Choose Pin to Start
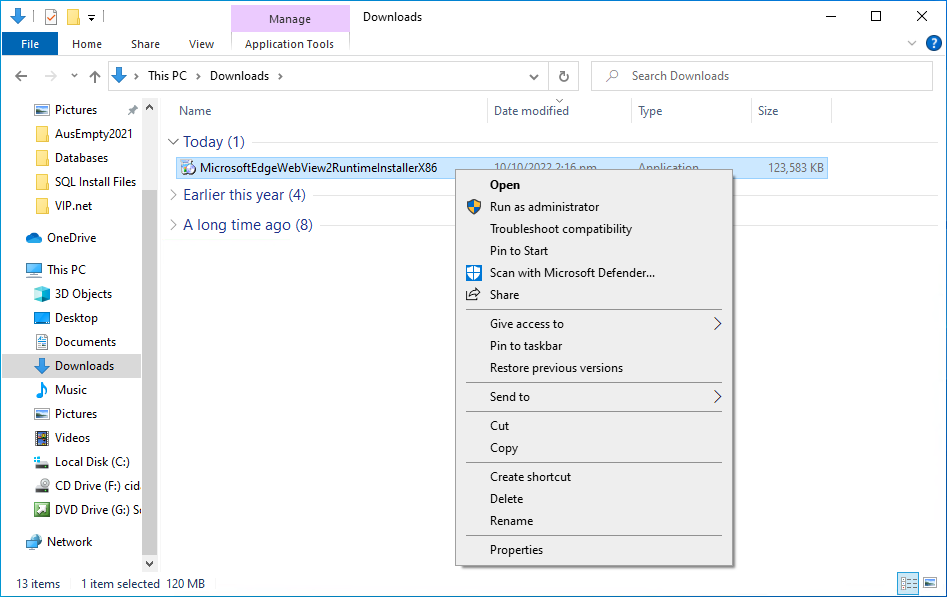947x597 pixels. pos(594,251)
